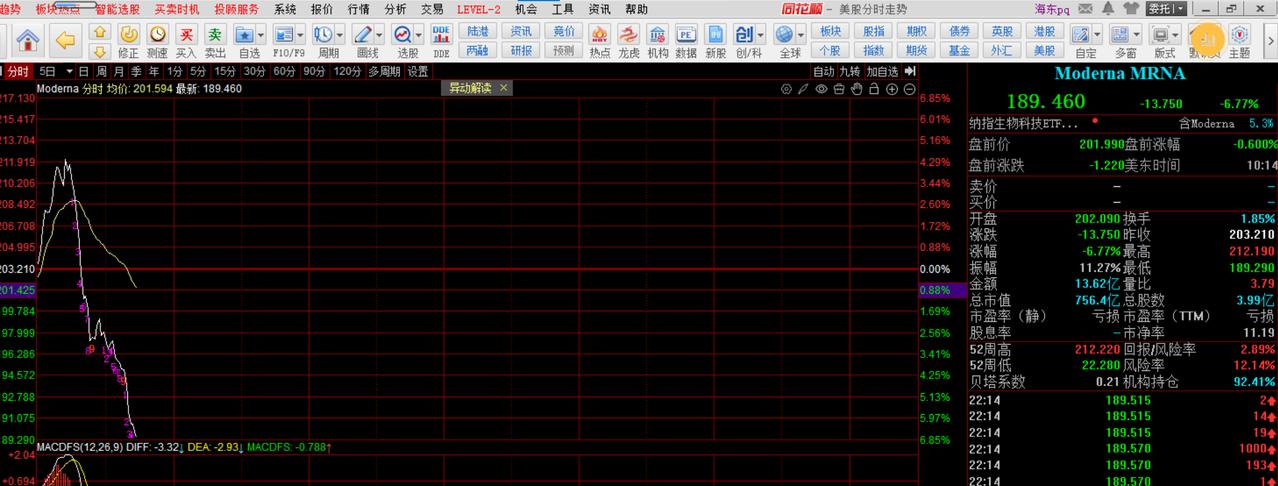Screen dimensions: 1278x486
Task: Open the 龙虎 leaderboard icon
Action: (629, 35)
